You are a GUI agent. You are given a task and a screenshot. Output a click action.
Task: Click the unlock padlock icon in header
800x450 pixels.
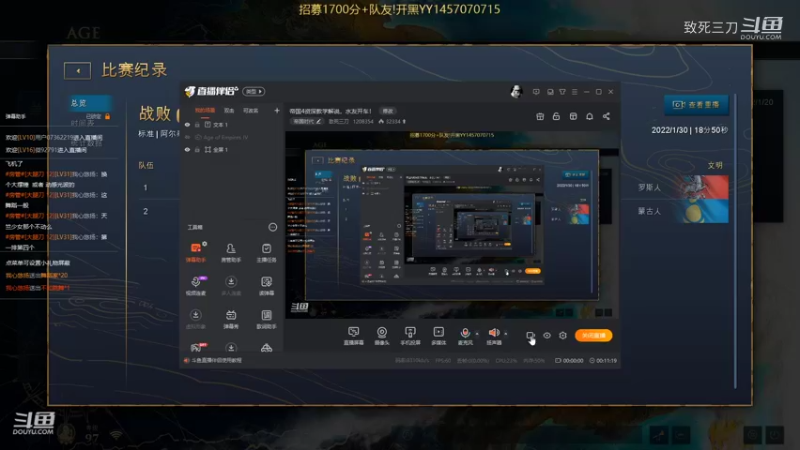pos(556,116)
